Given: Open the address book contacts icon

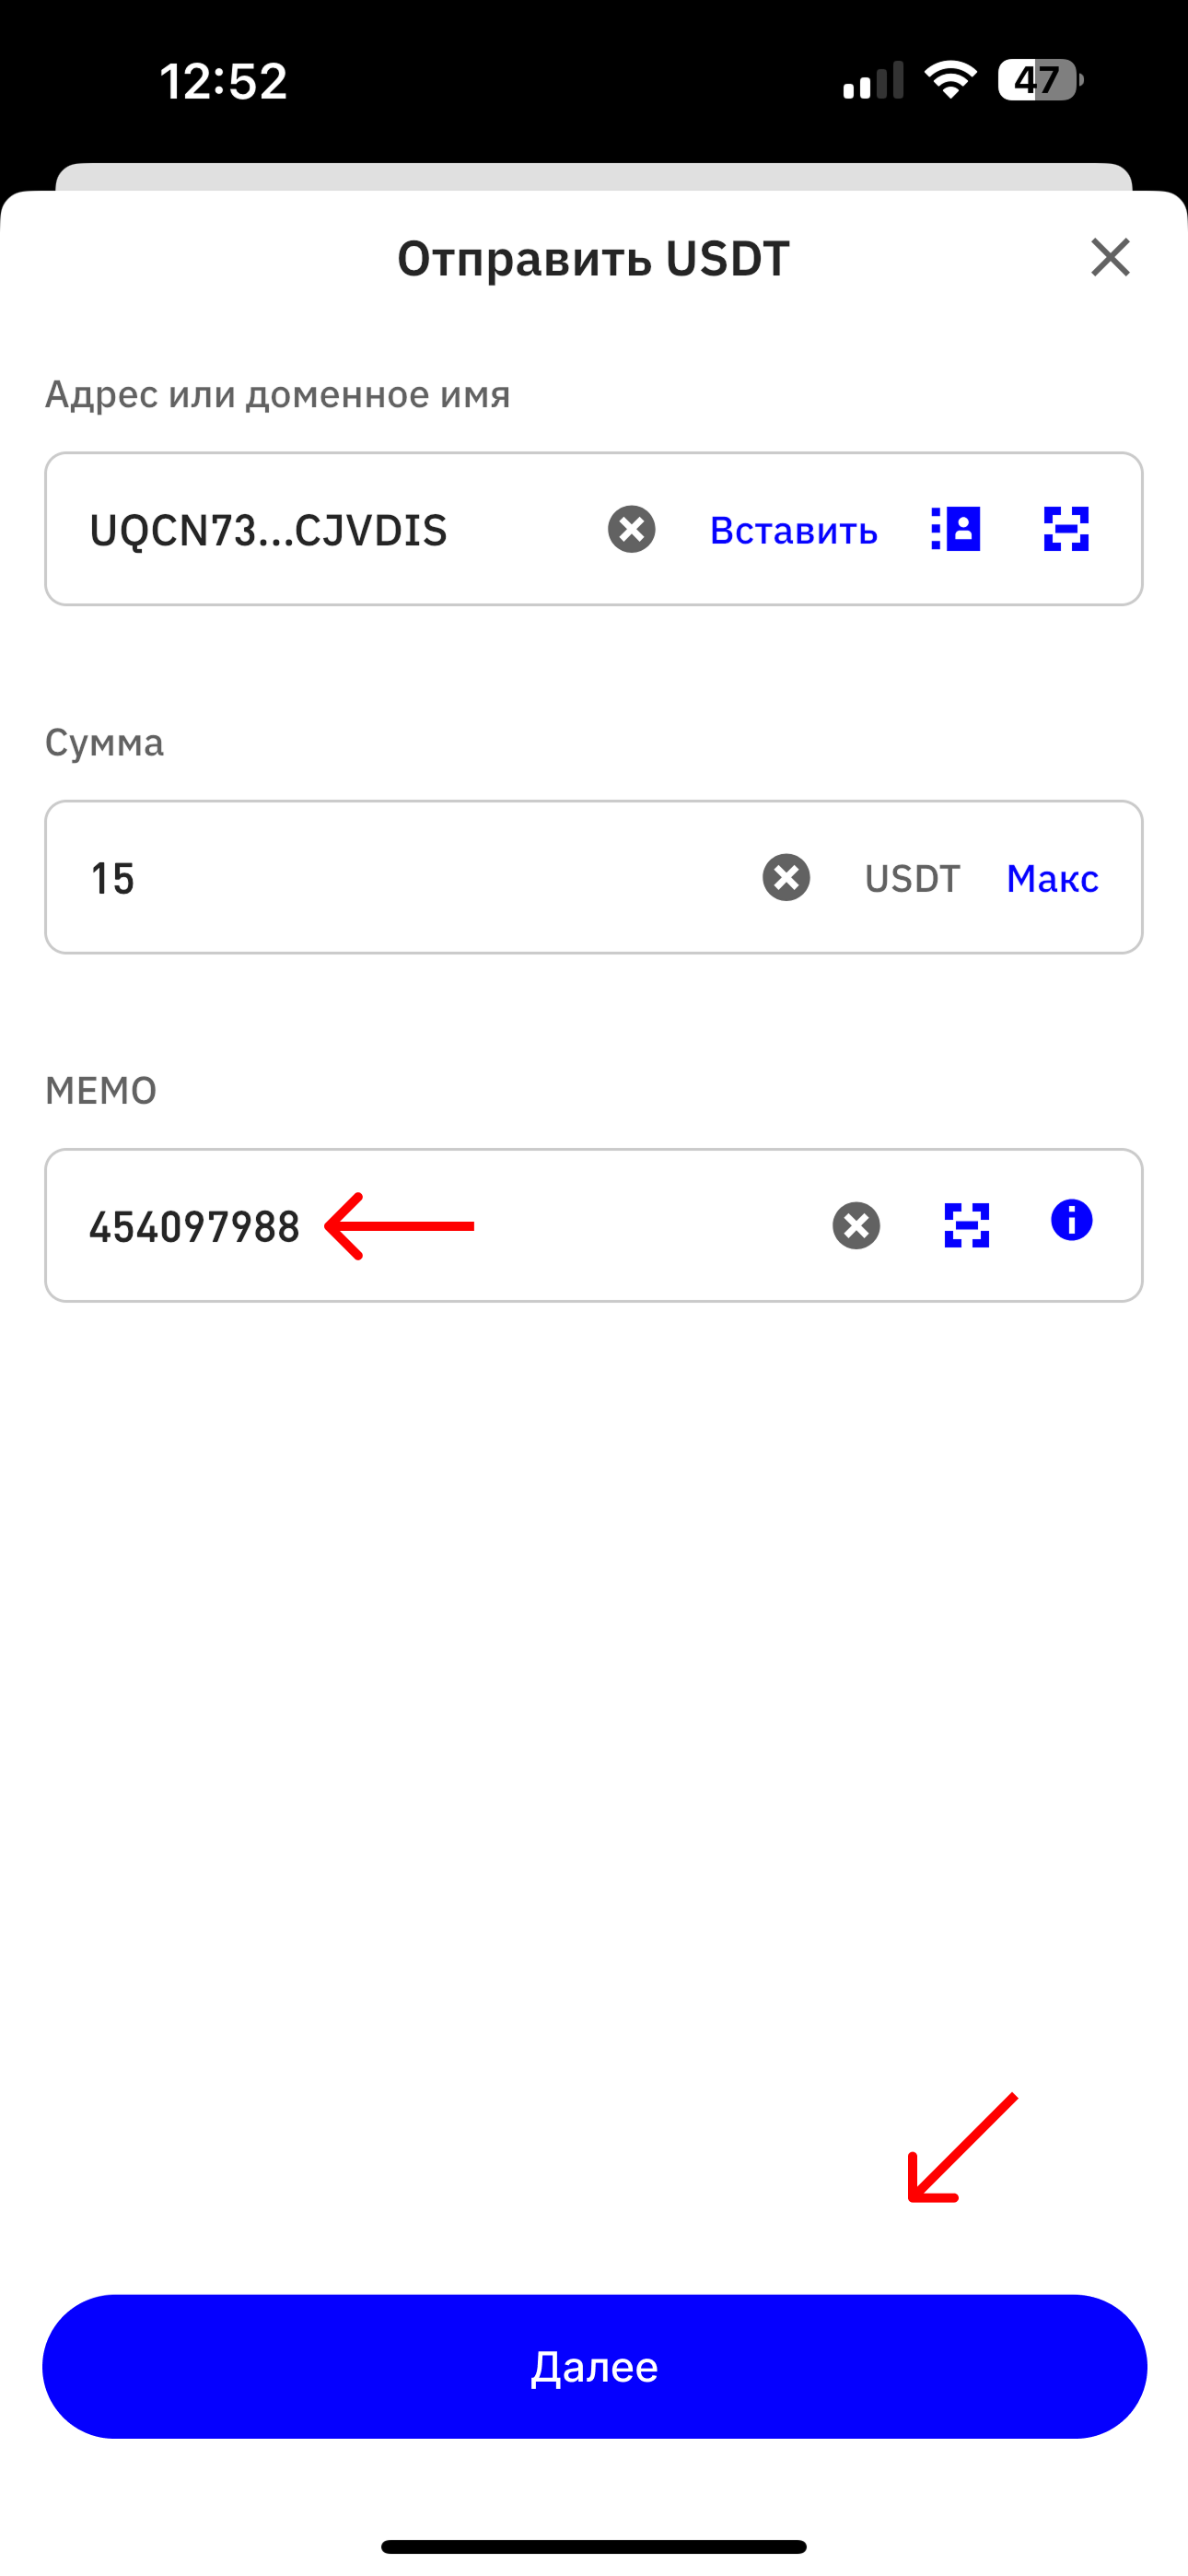Looking at the screenshot, I should click(x=956, y=529).
